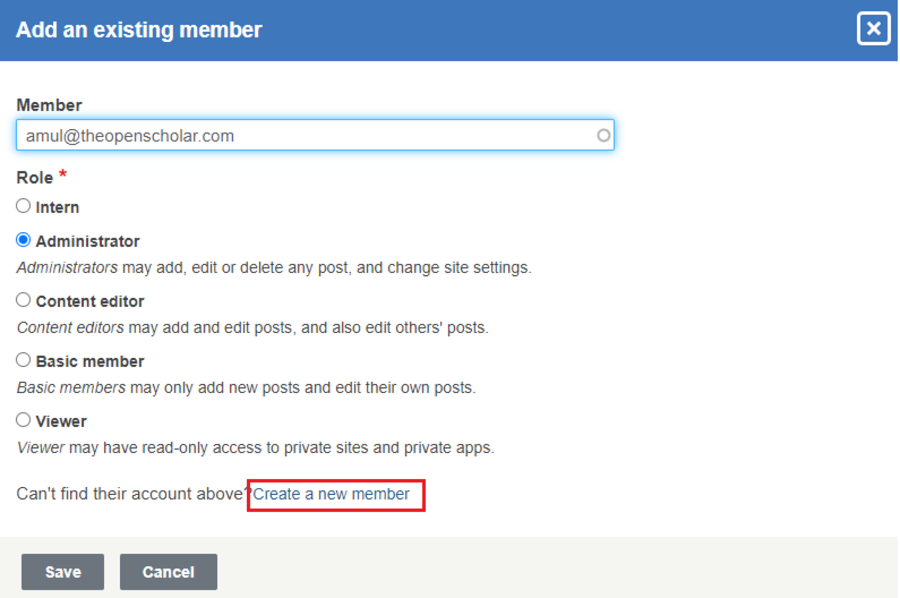Viewport: 900px width, 598px height.
Task: Select the Administrator radio button
Action: tap(23, 240)
